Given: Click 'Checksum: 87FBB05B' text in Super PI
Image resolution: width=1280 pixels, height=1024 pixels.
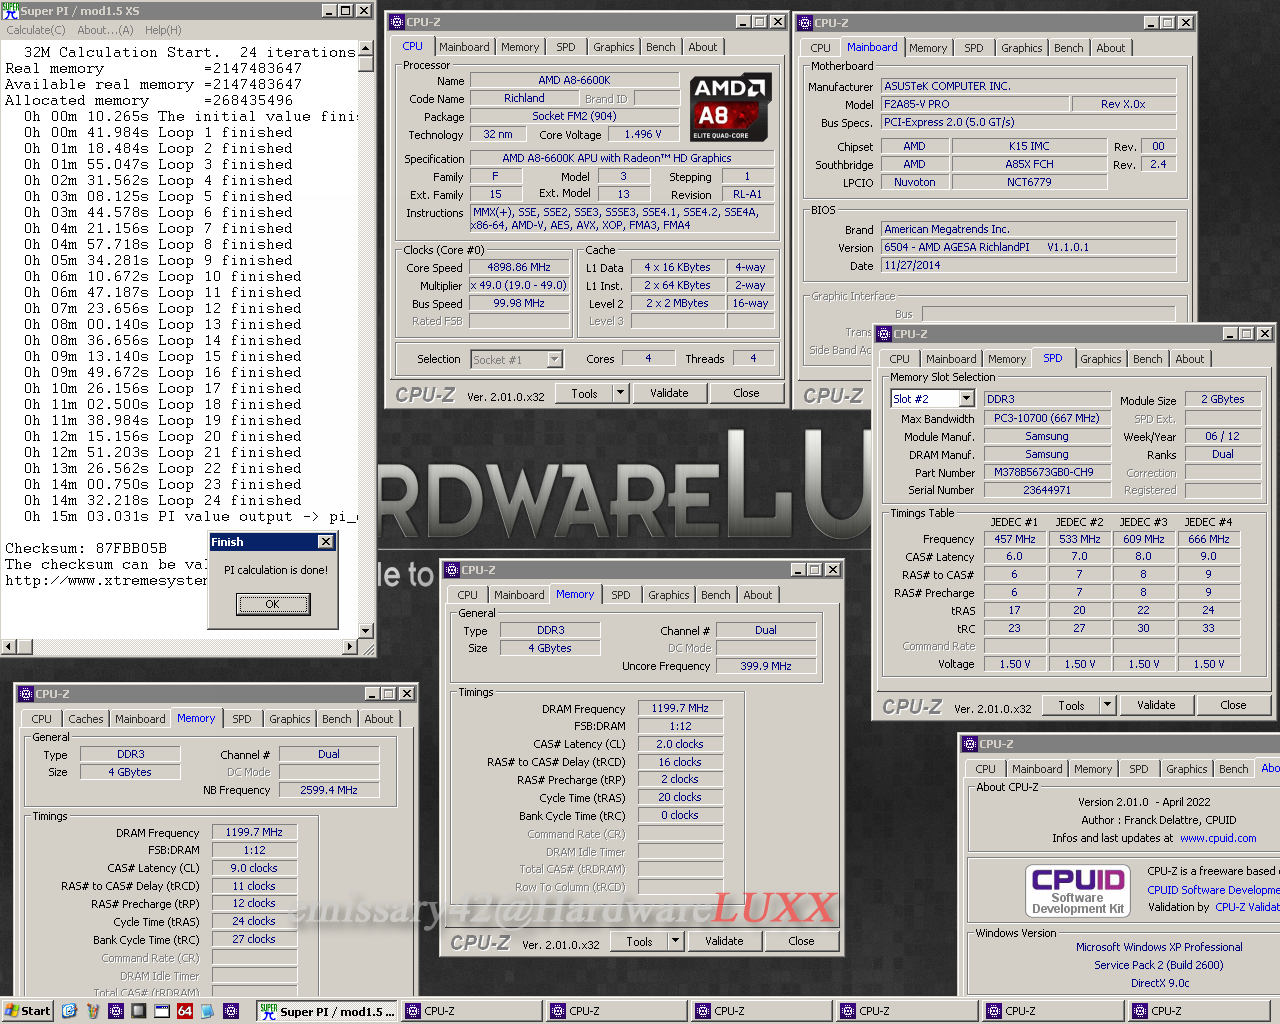Looking at the screenshot, I should click(86, 548).
